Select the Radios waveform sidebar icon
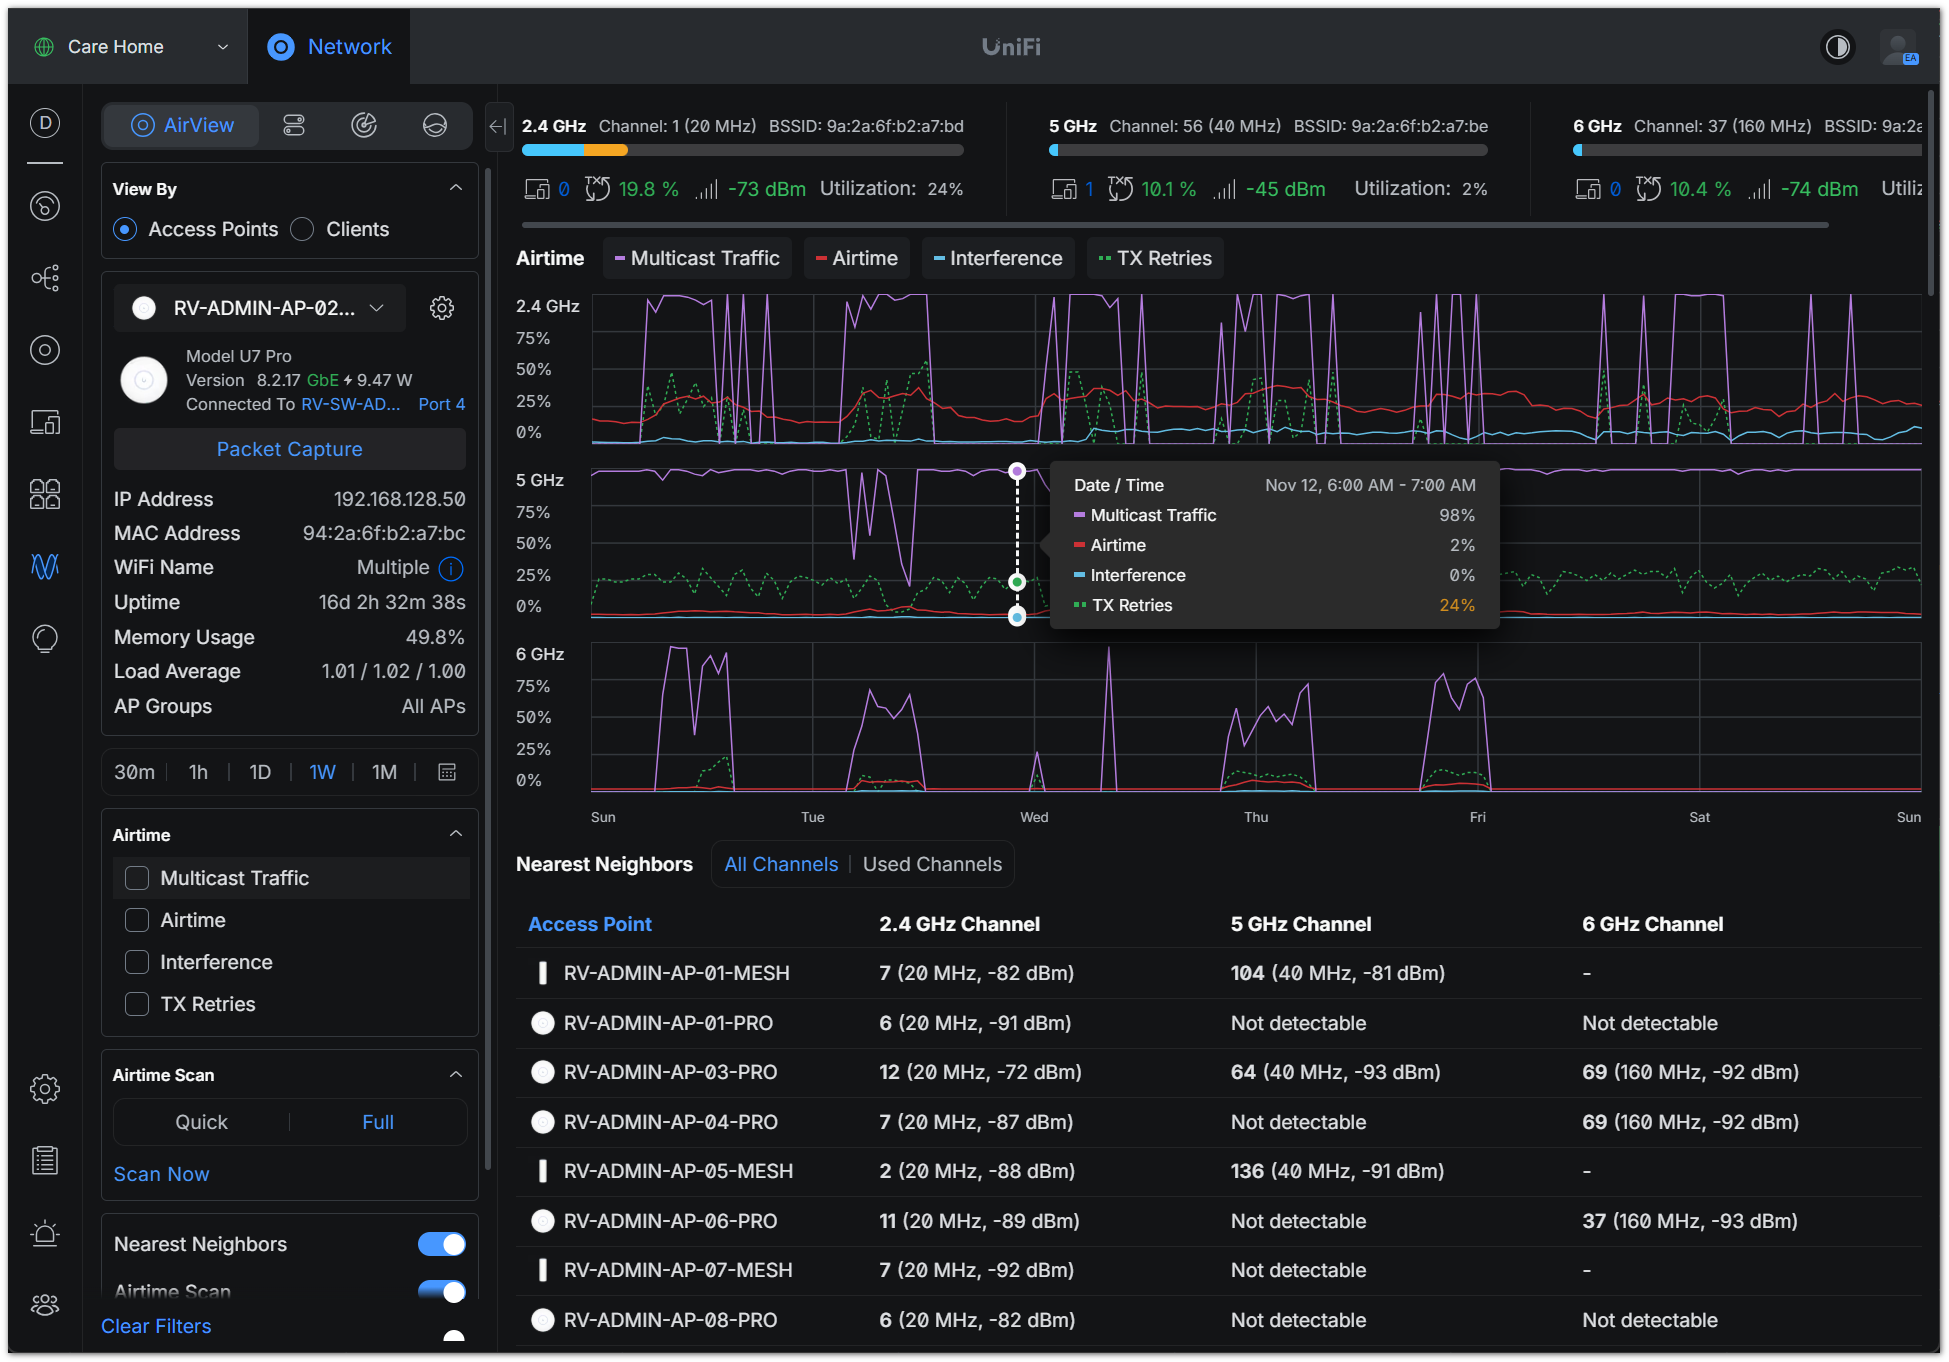 45,566
